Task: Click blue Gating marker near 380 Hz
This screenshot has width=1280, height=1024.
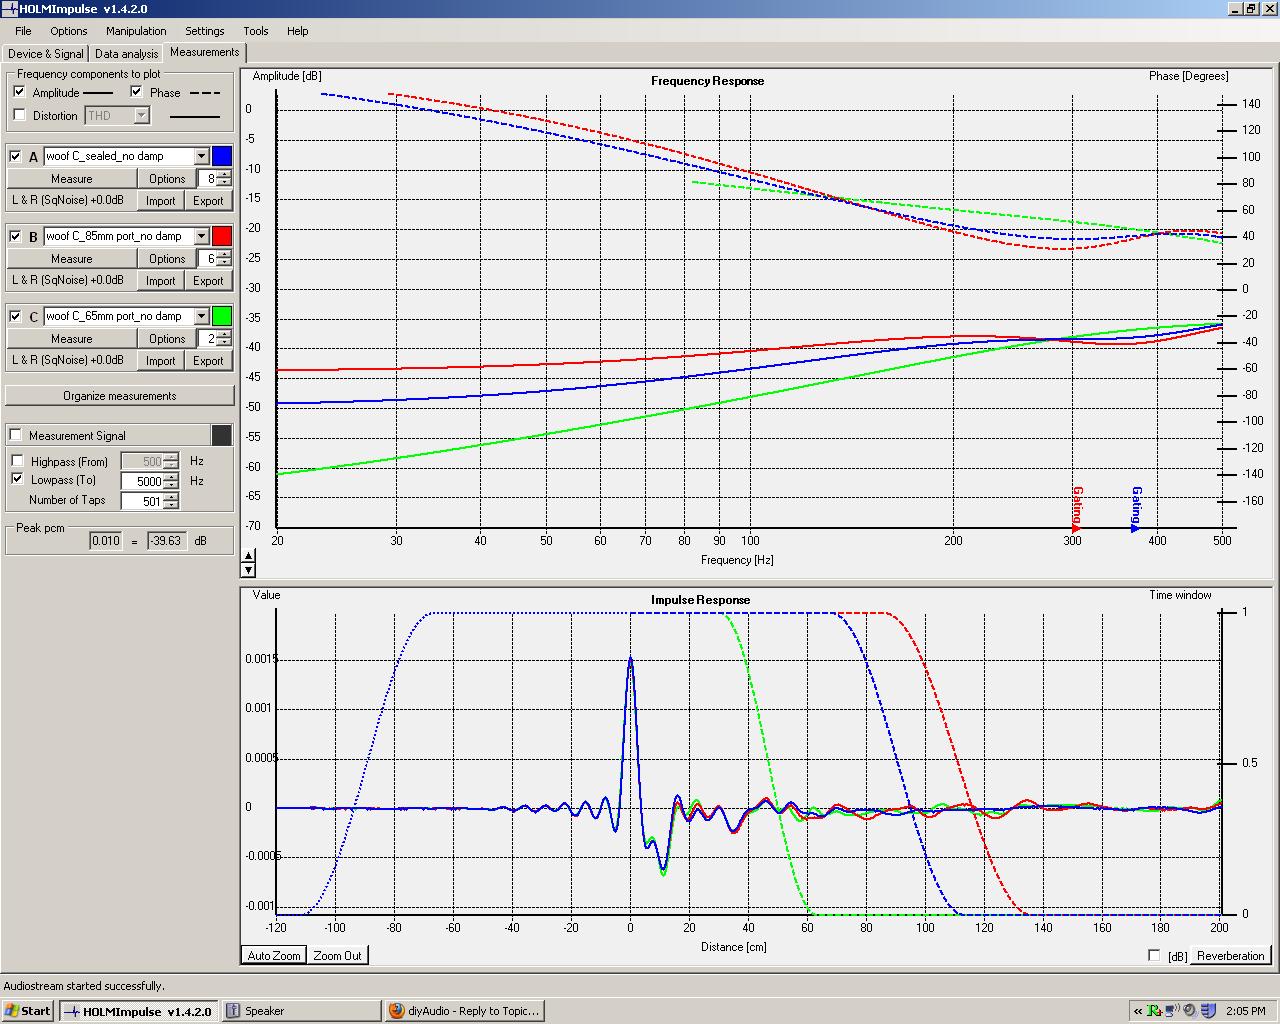Action: (x=1136, y=509)
